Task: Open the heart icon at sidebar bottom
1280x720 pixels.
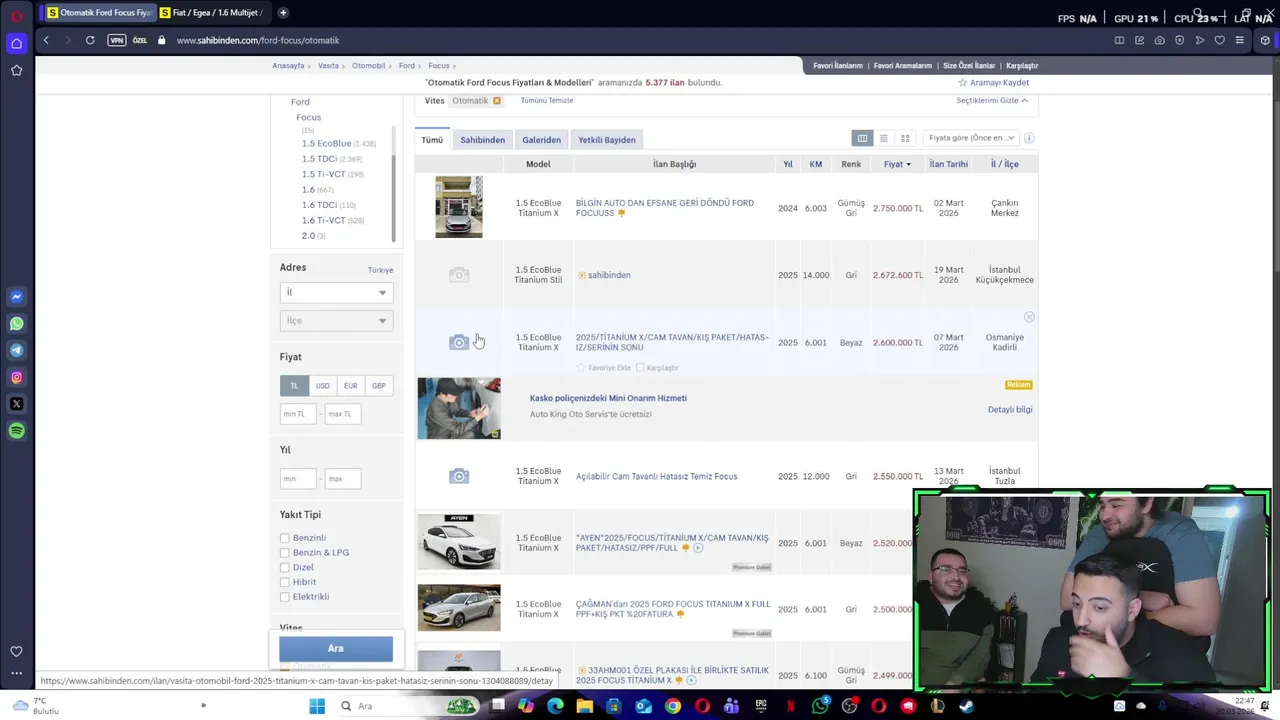Action: [16, 651]
